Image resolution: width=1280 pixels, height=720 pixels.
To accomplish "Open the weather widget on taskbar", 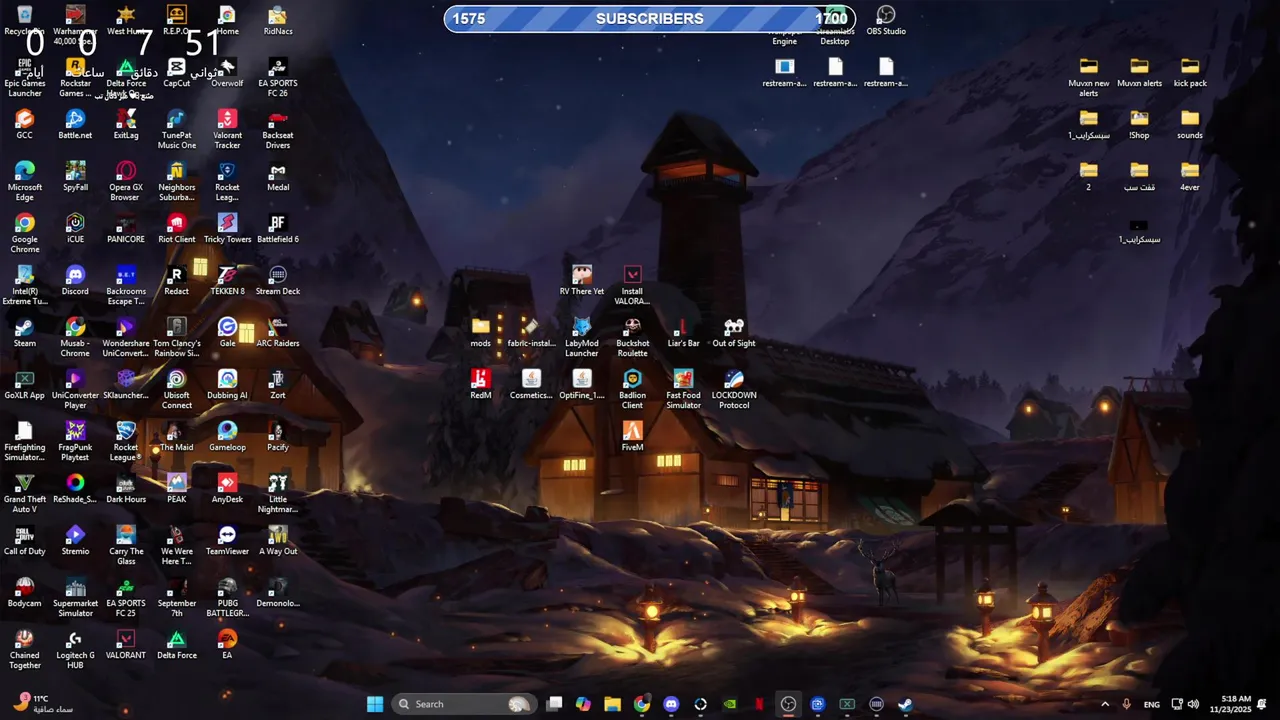I will [44, 704].
